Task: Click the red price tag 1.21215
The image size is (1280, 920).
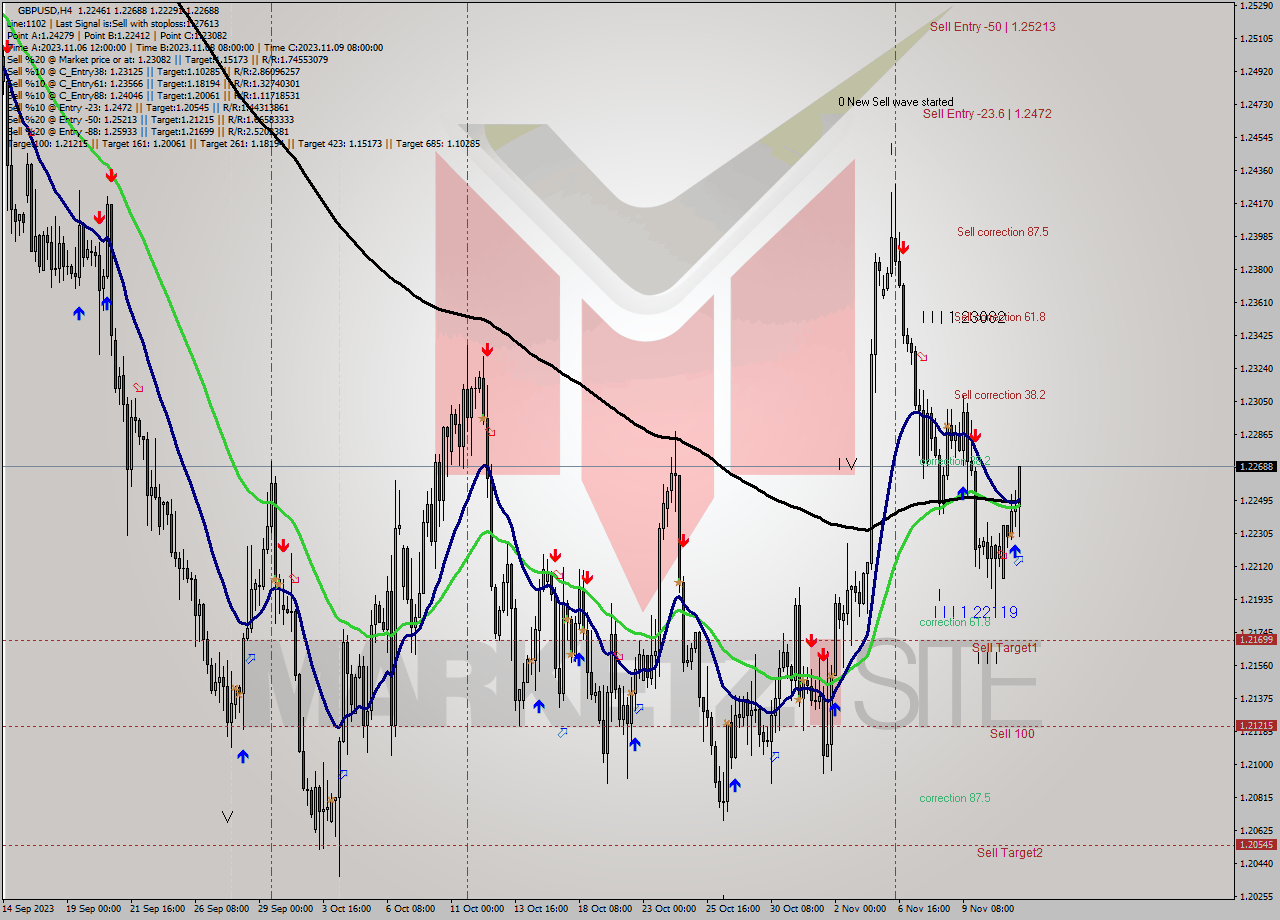Action: click(1256, 726)
